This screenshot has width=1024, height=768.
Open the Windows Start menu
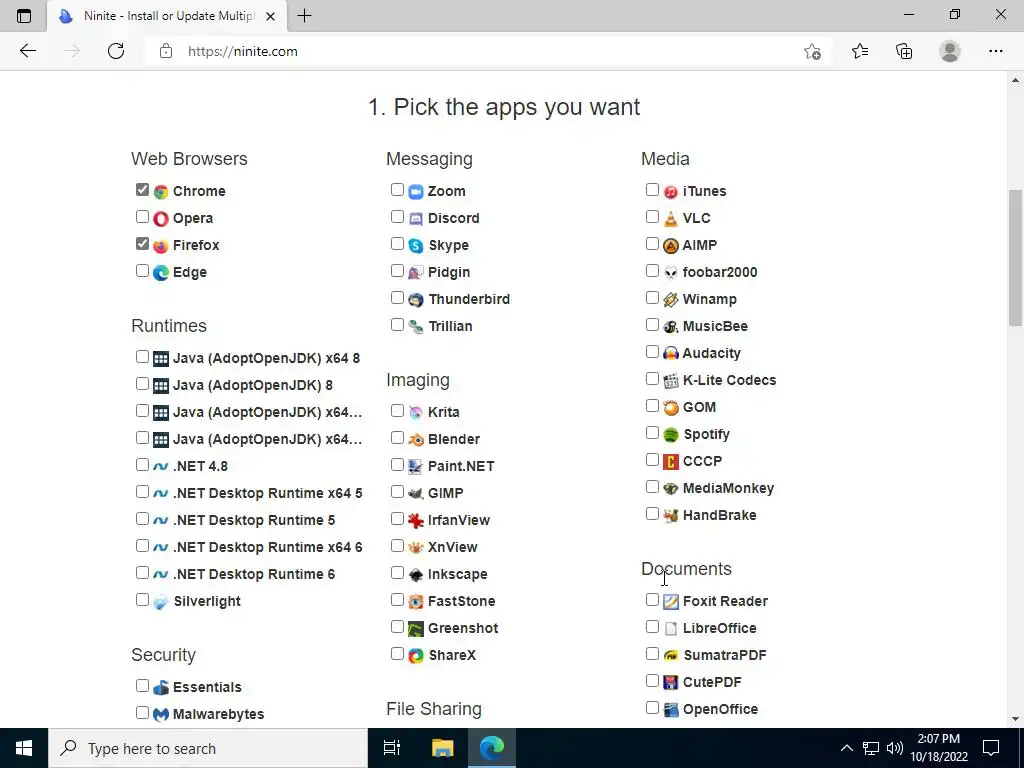tap(24, 748)
